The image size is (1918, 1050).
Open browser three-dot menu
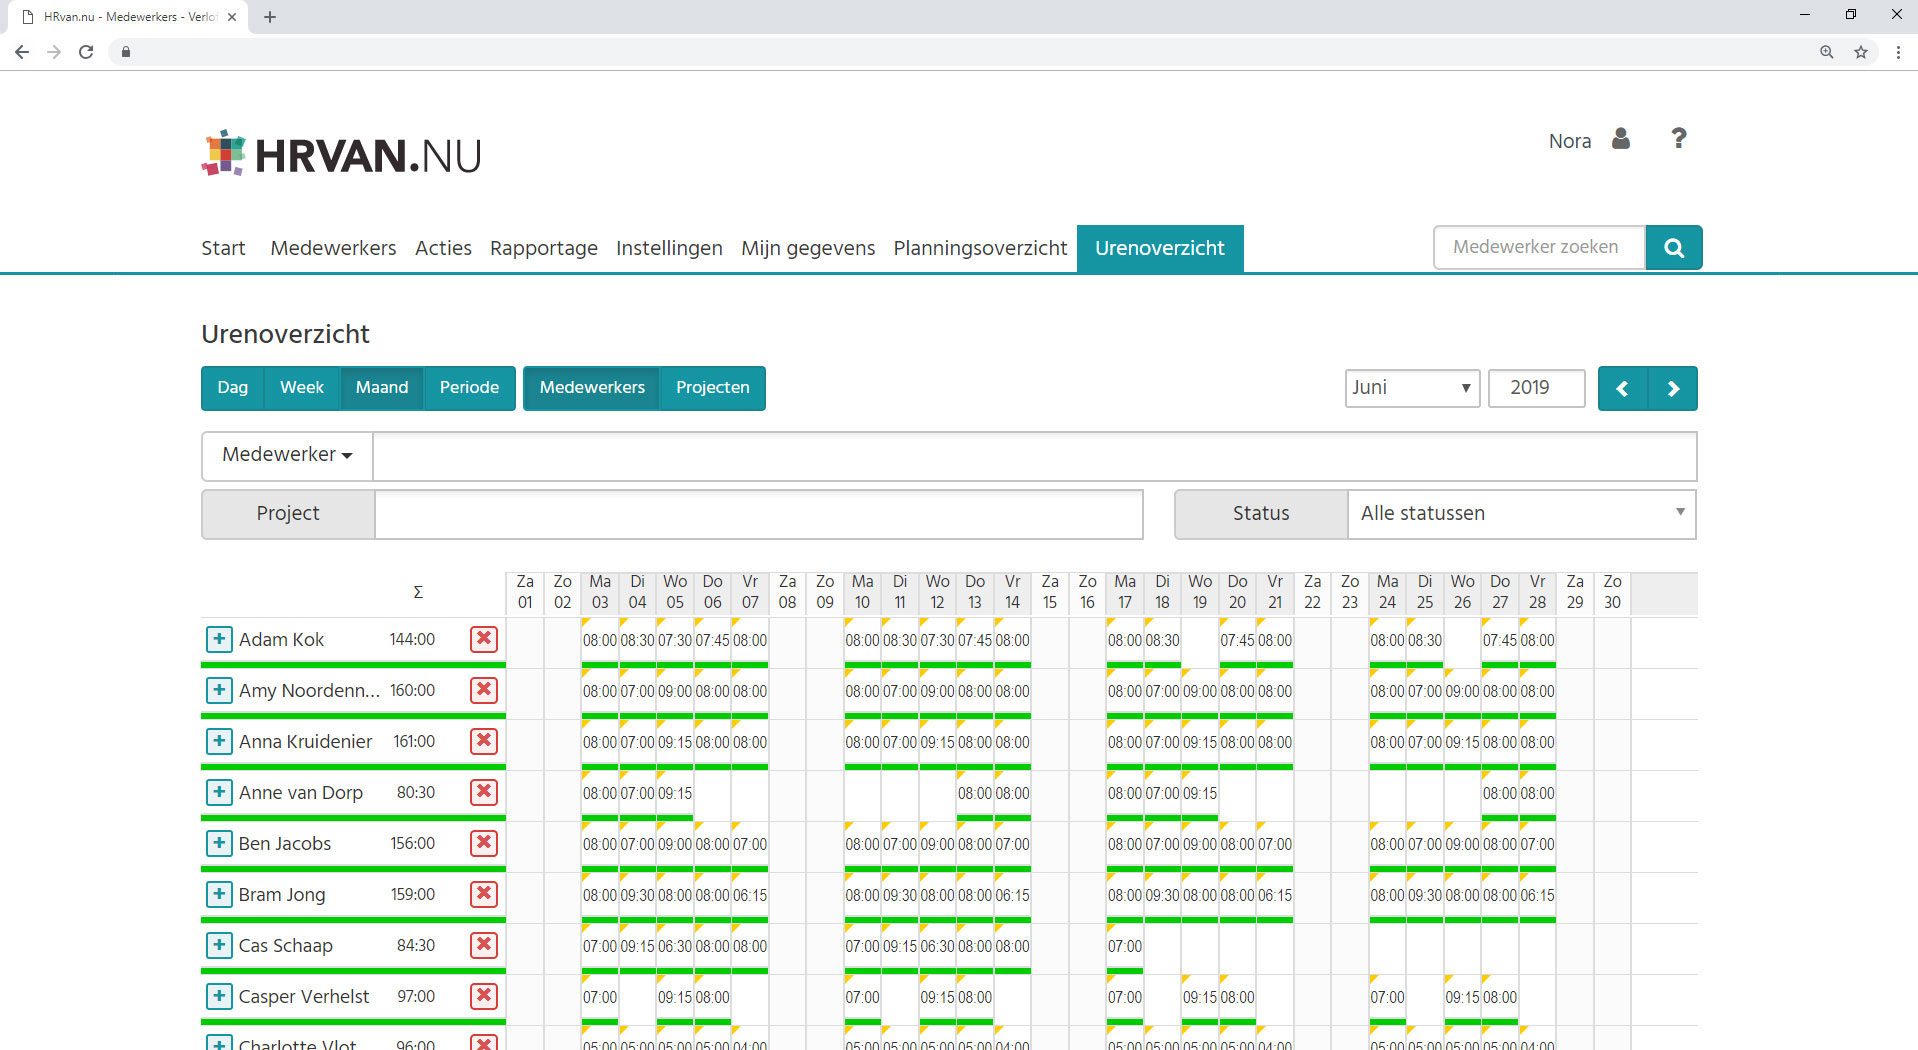click(x=1898, y=52)
